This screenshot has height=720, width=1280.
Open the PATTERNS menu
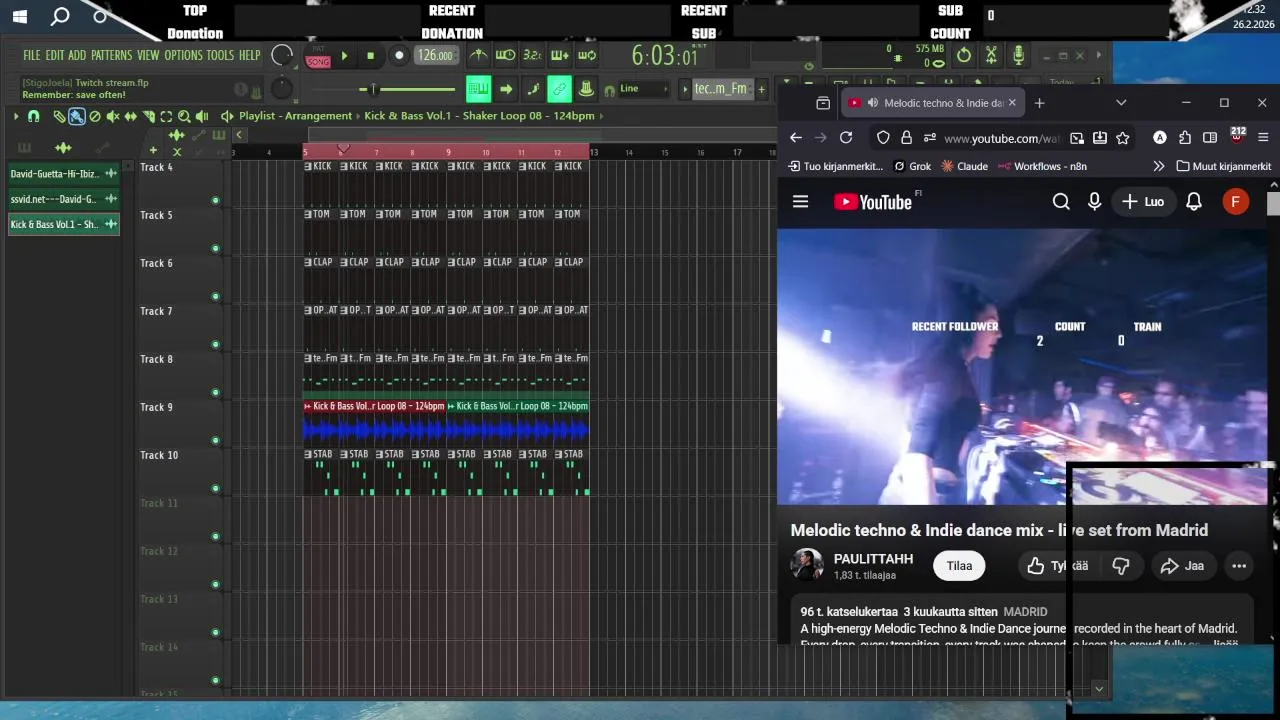coord(111,56)
